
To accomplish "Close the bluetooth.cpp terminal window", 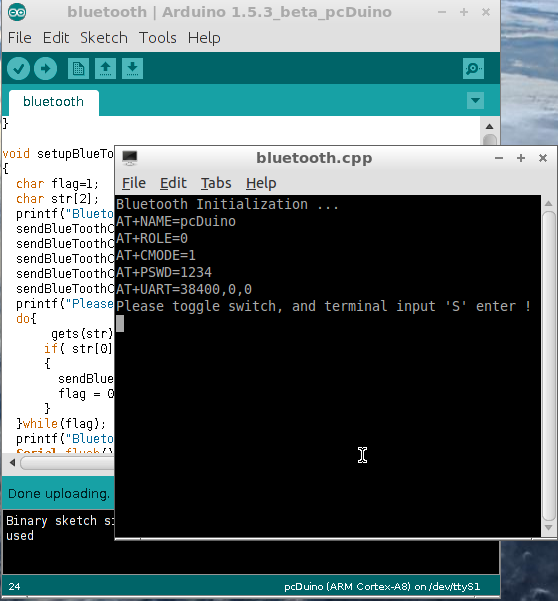I will point(543,158).
